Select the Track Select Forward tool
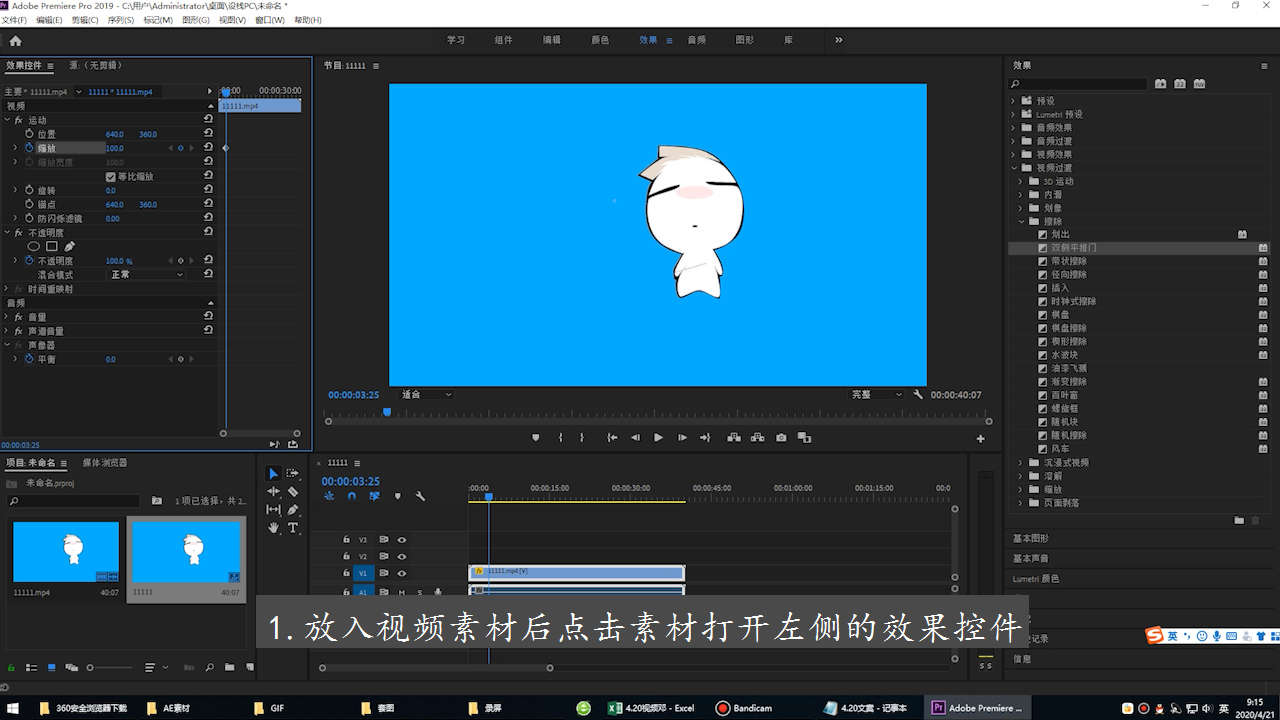 (293, 473)
